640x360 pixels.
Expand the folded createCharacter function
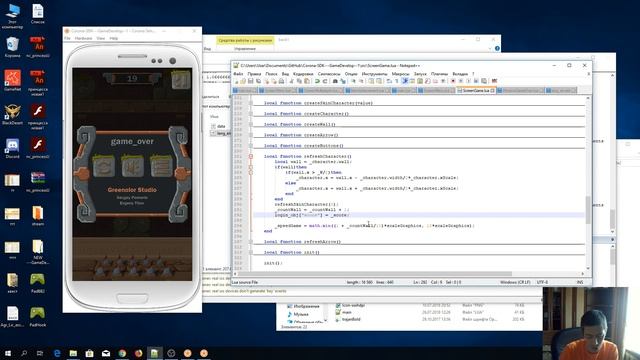[251, 113]
